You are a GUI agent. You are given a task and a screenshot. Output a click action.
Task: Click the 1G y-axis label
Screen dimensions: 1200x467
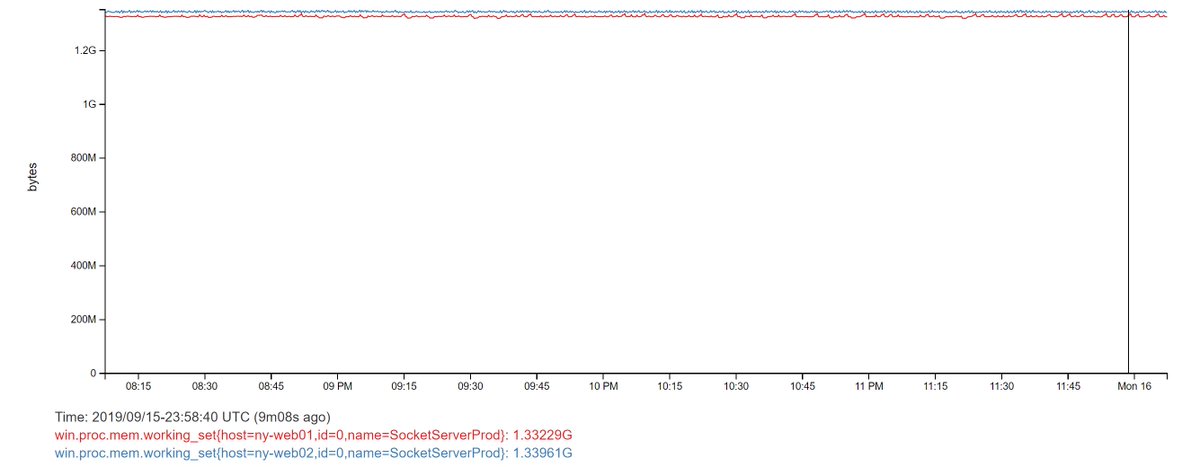click(x=88, y=104)
